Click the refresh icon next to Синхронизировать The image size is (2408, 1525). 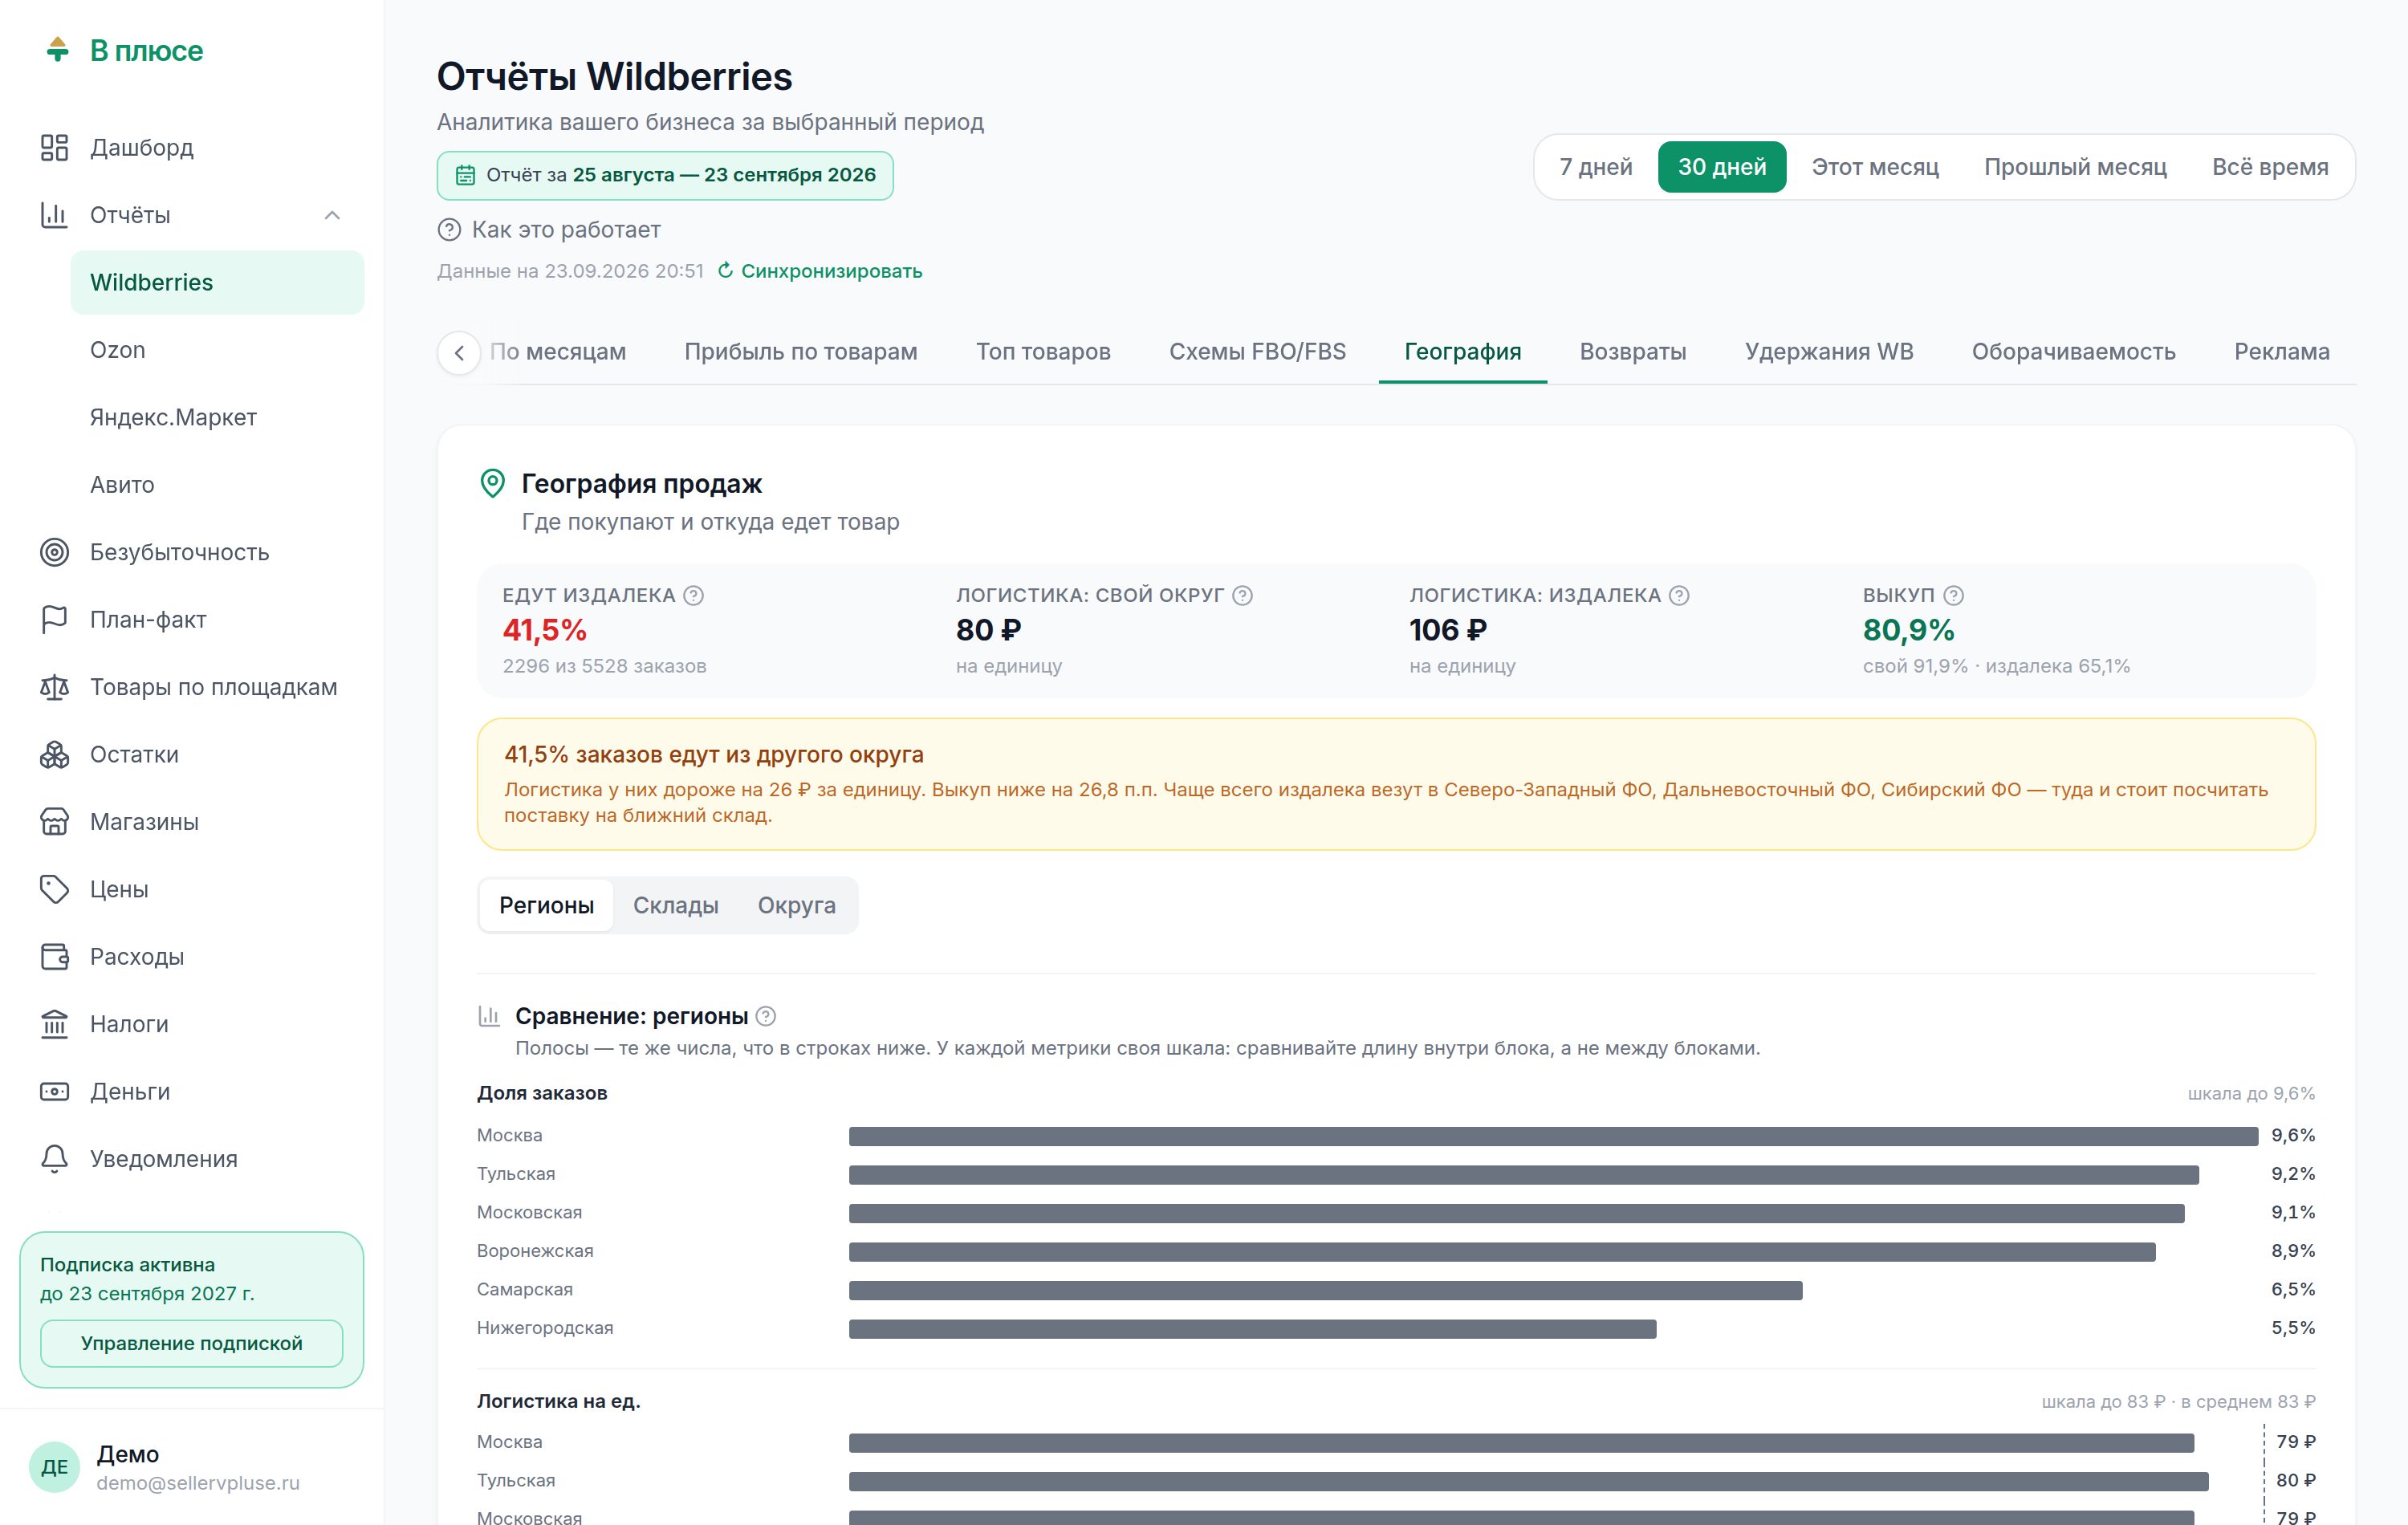click(726, 270)
